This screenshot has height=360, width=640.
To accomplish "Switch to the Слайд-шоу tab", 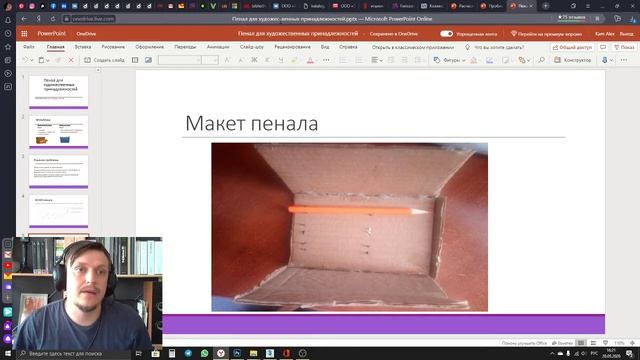I will click(252, 47).
